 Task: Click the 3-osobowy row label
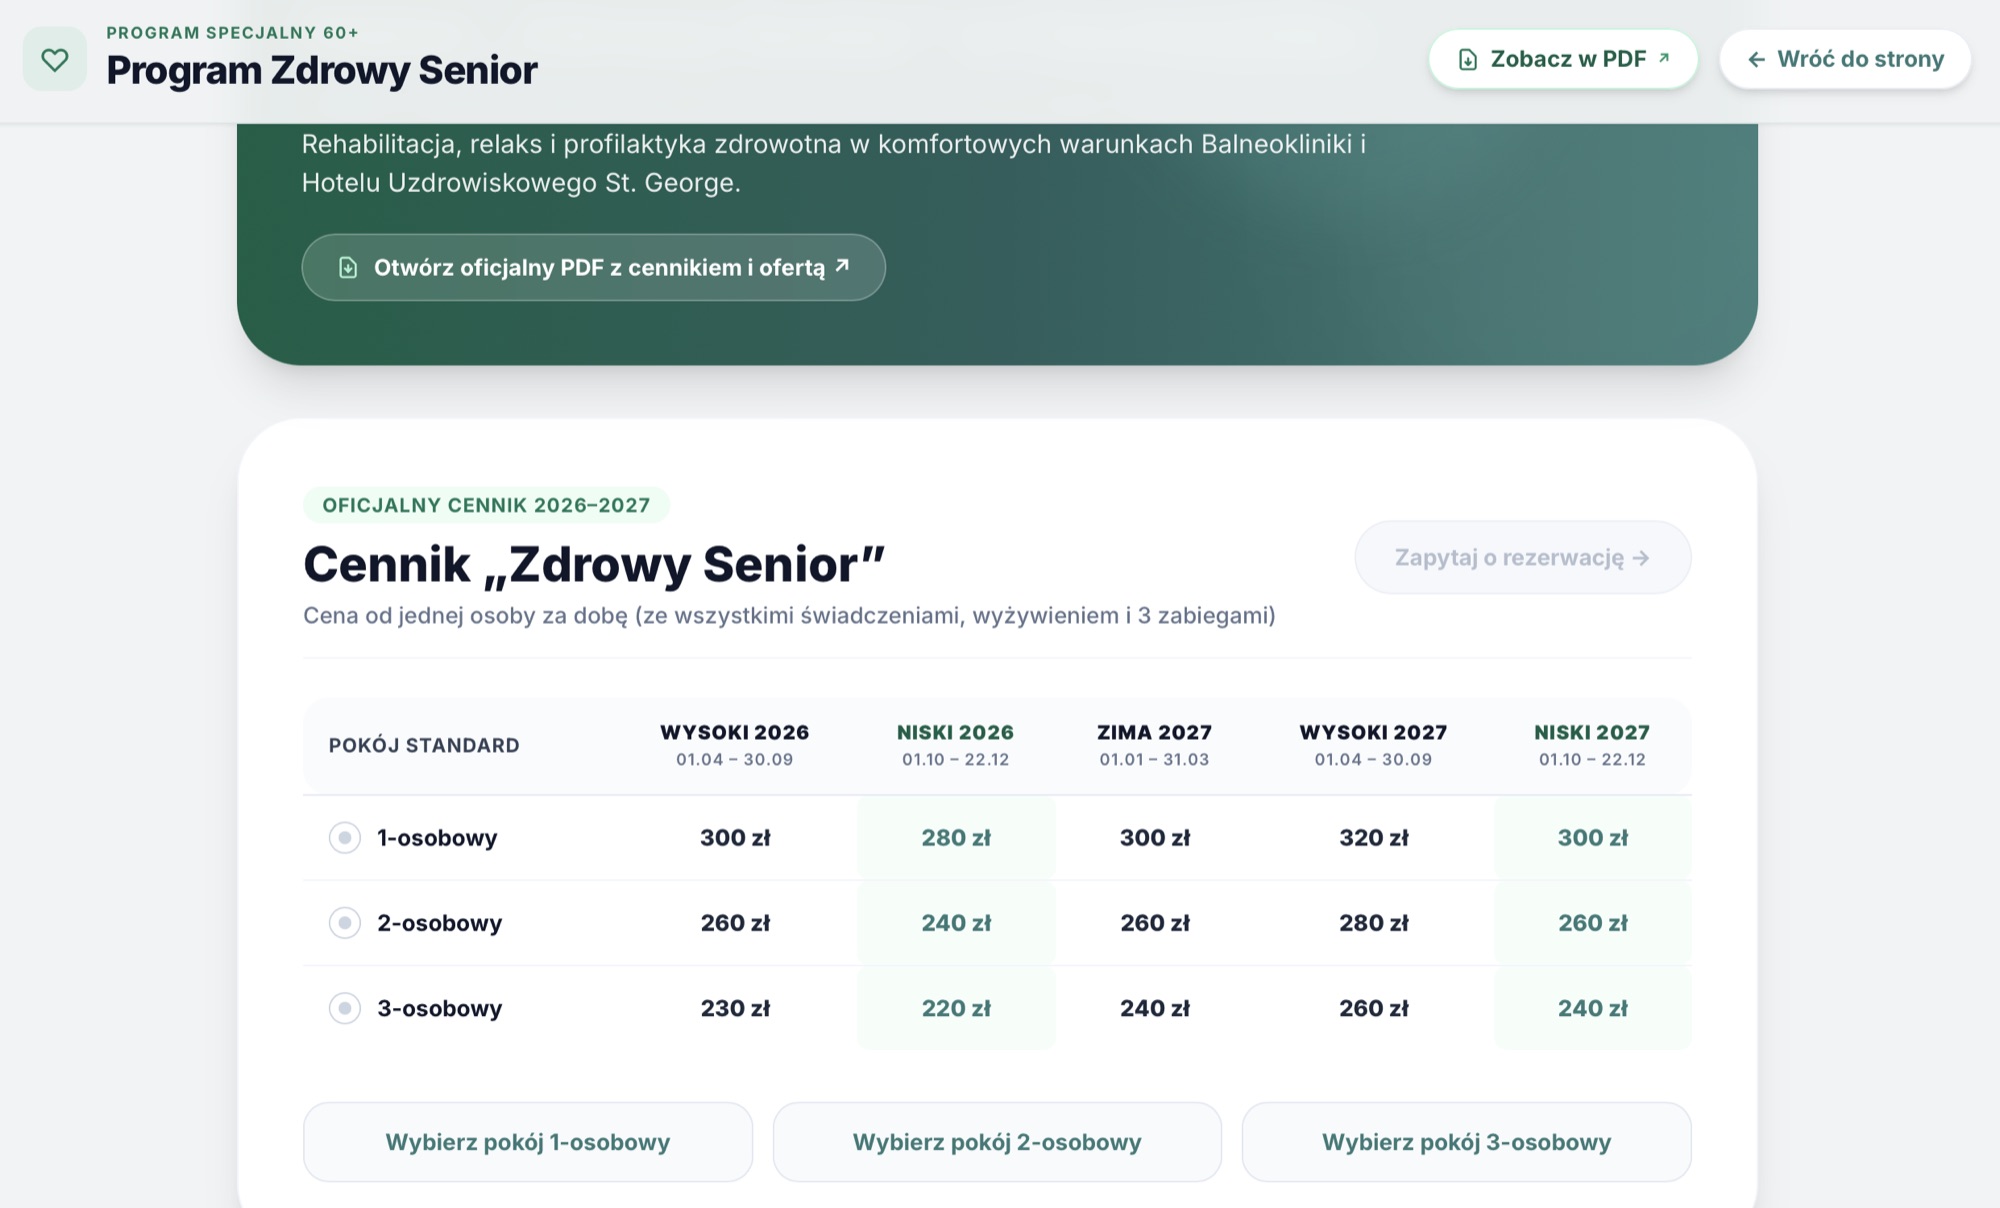439,1007
